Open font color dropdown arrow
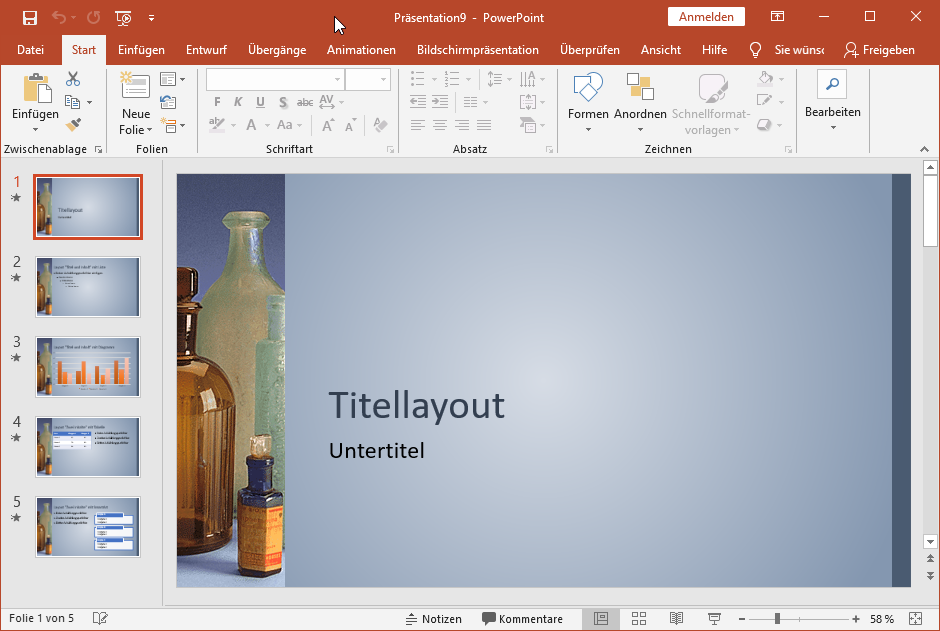 267,125
